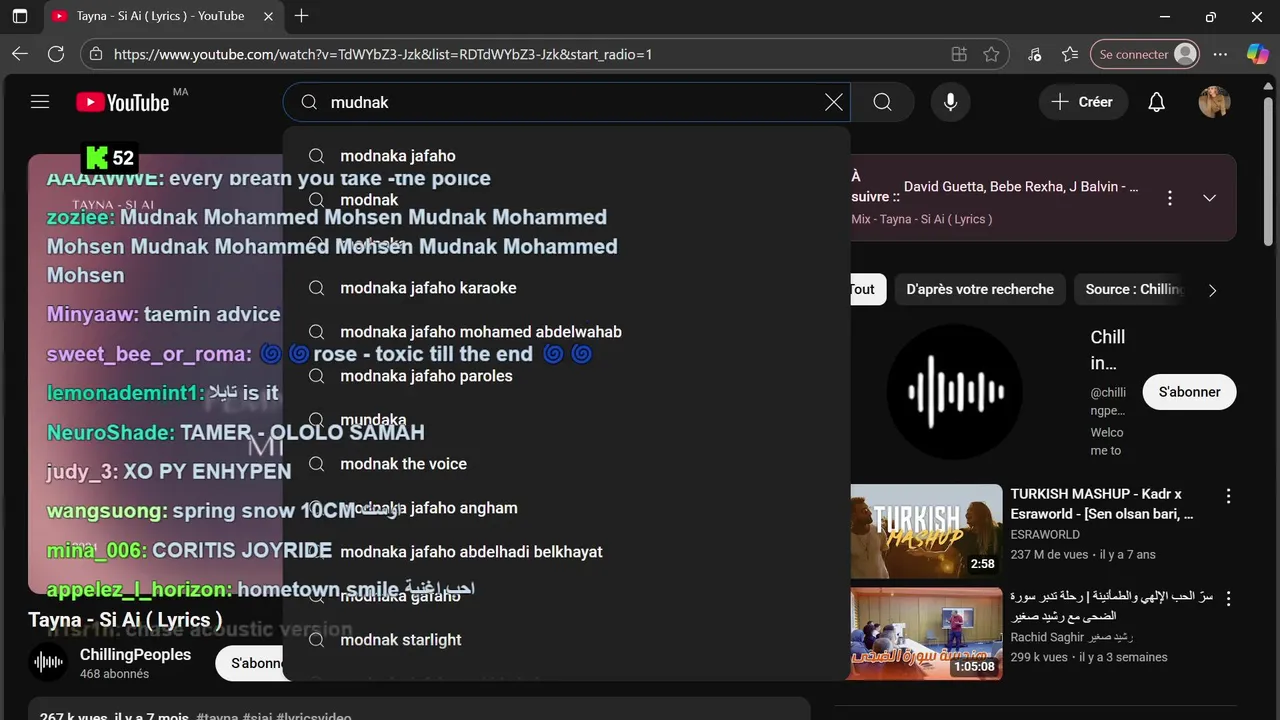The image size is (1280, 720).
Task: Choose suggestion modnaka jafaho mohamed abdelwahab
Action: (x=566, y=332)
